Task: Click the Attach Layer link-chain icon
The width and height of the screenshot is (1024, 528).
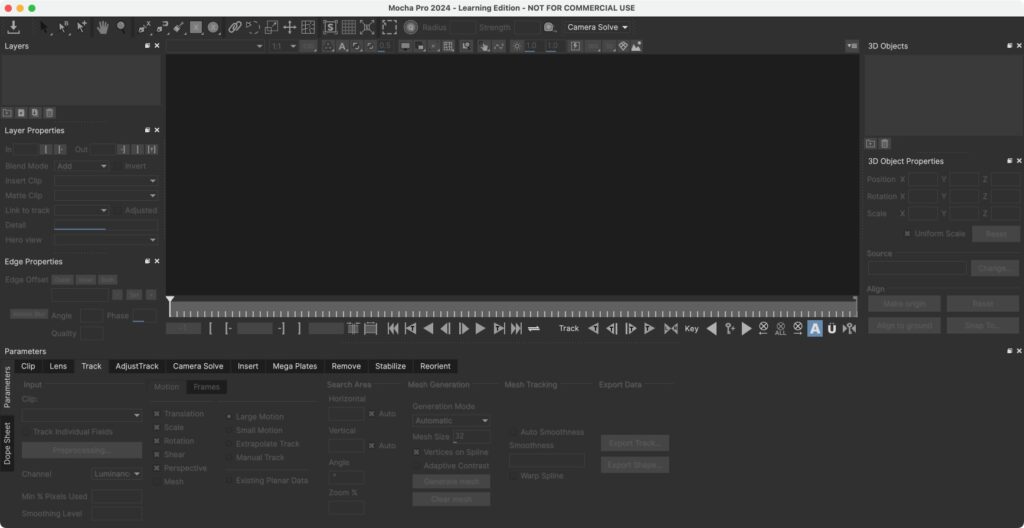Action: coord(234,27)
